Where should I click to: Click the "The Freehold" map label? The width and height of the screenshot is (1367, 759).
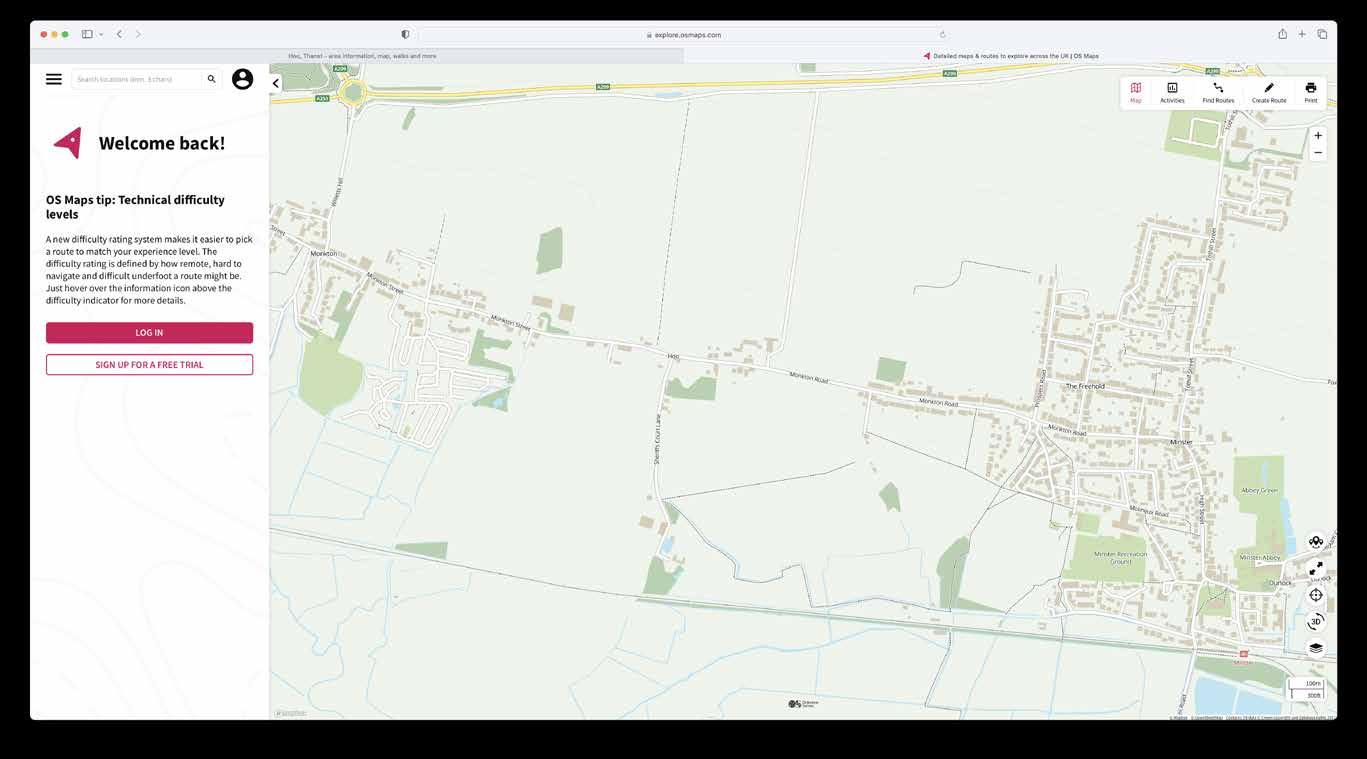click(x=1085, y=386)
